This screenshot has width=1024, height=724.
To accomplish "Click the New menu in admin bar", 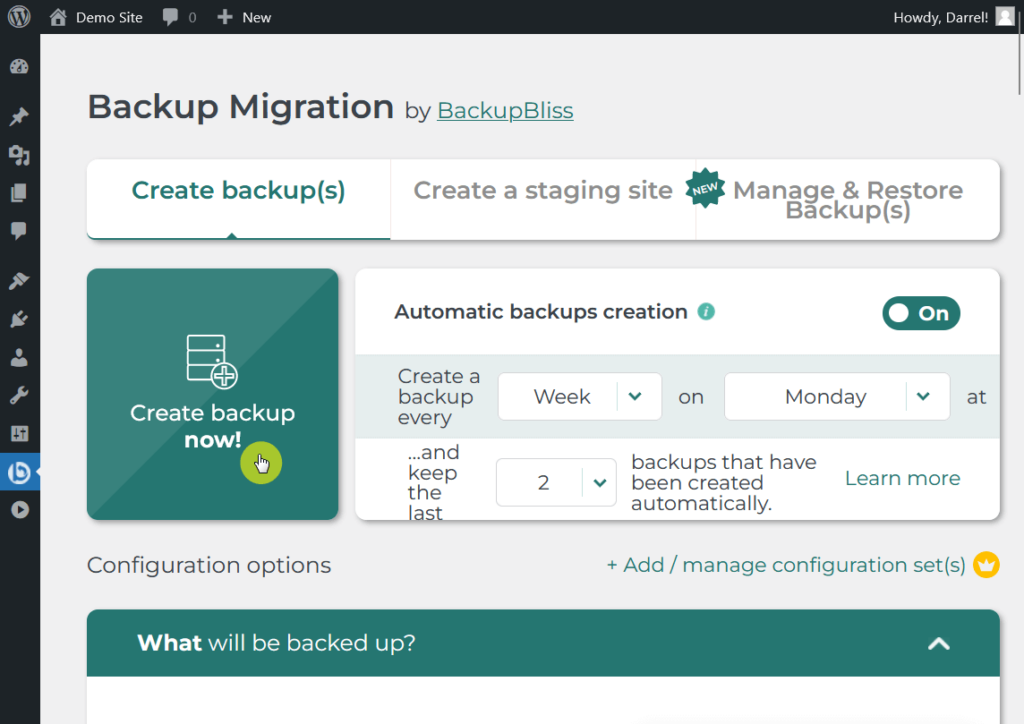I will (x=244, y=17).
